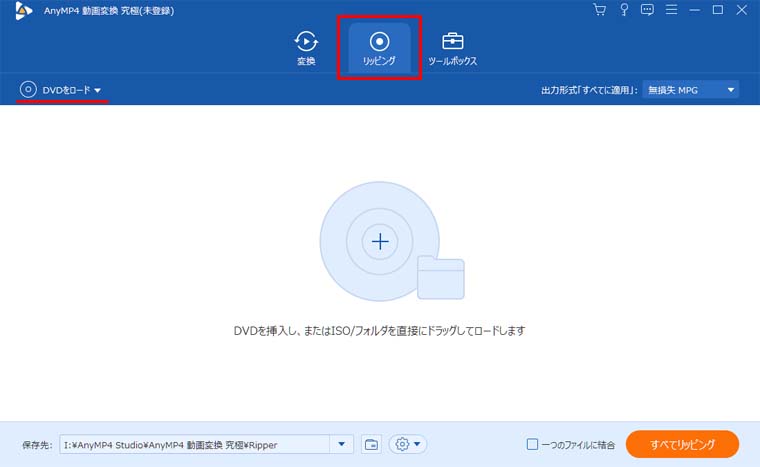
Task: Switch to the リッピング tab
Action: [379, 48]
